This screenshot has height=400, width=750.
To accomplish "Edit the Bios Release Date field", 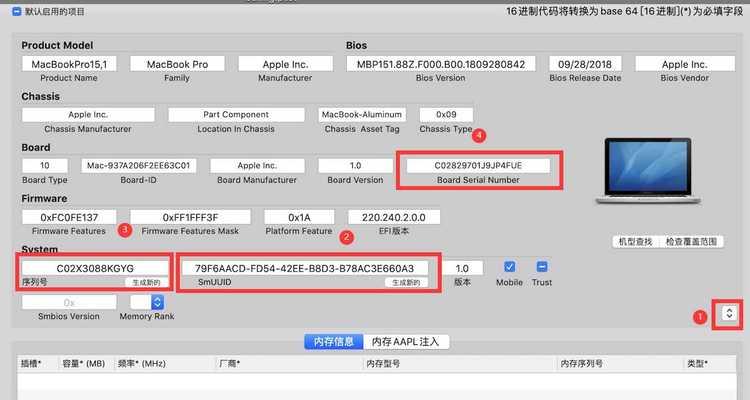I will pyautogui.click(x=585, y=64).
